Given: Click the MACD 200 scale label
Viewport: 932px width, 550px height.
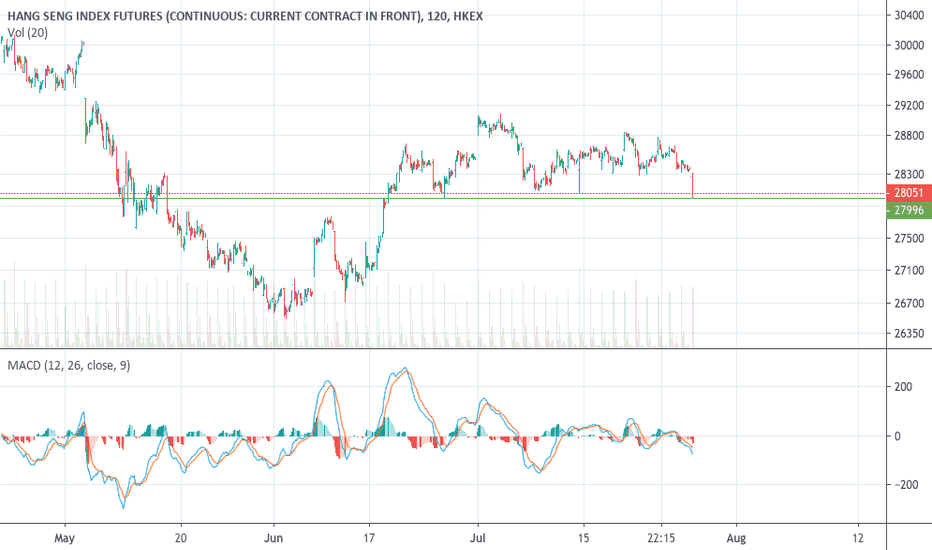Looking at the screenshot, I should (903, 386).
